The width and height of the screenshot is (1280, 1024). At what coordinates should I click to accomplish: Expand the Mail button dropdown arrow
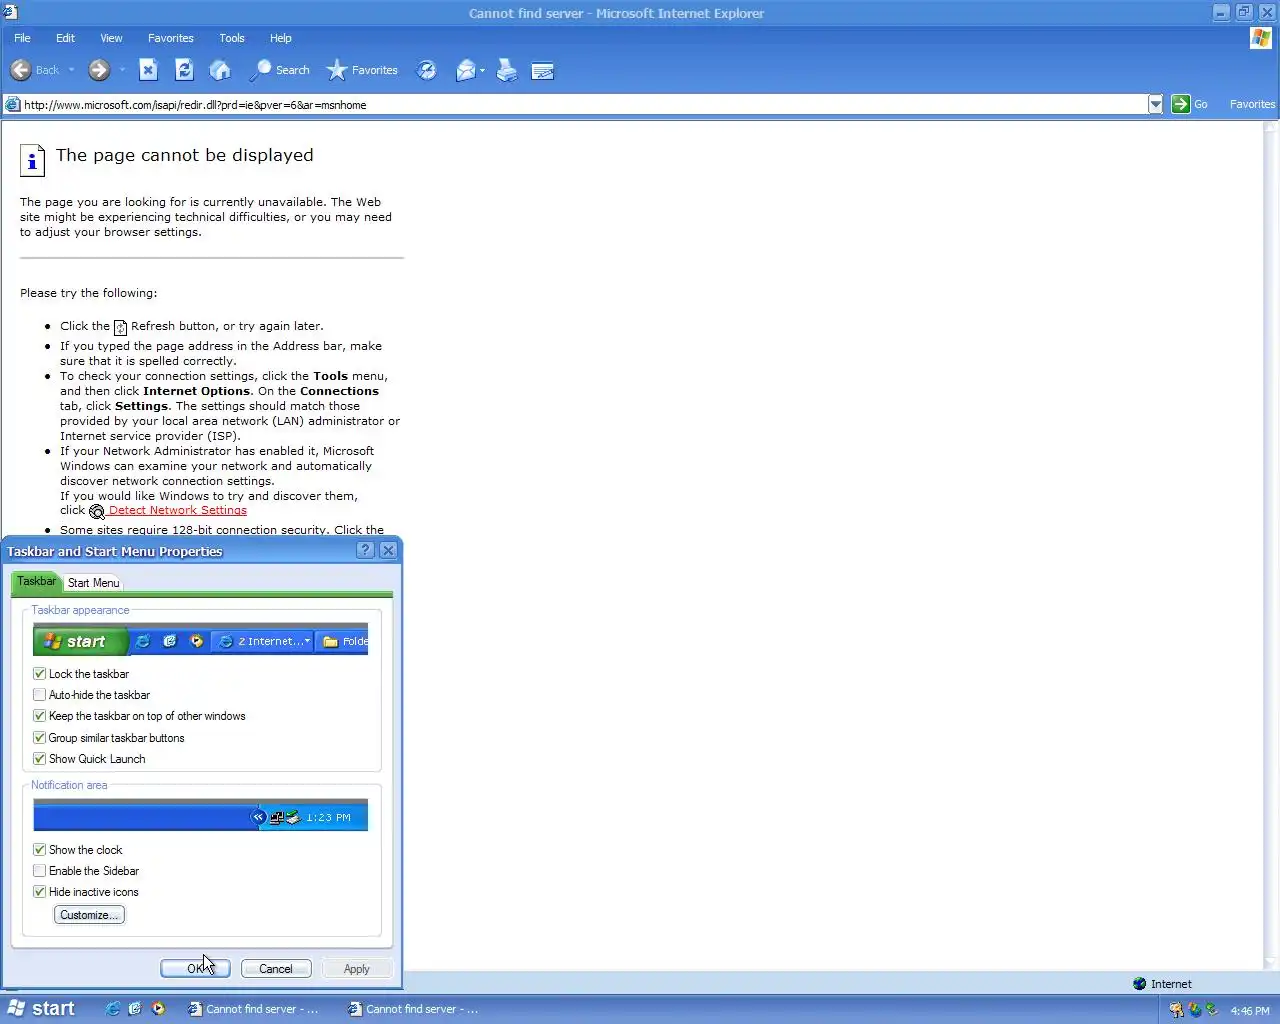click(482, 70)
